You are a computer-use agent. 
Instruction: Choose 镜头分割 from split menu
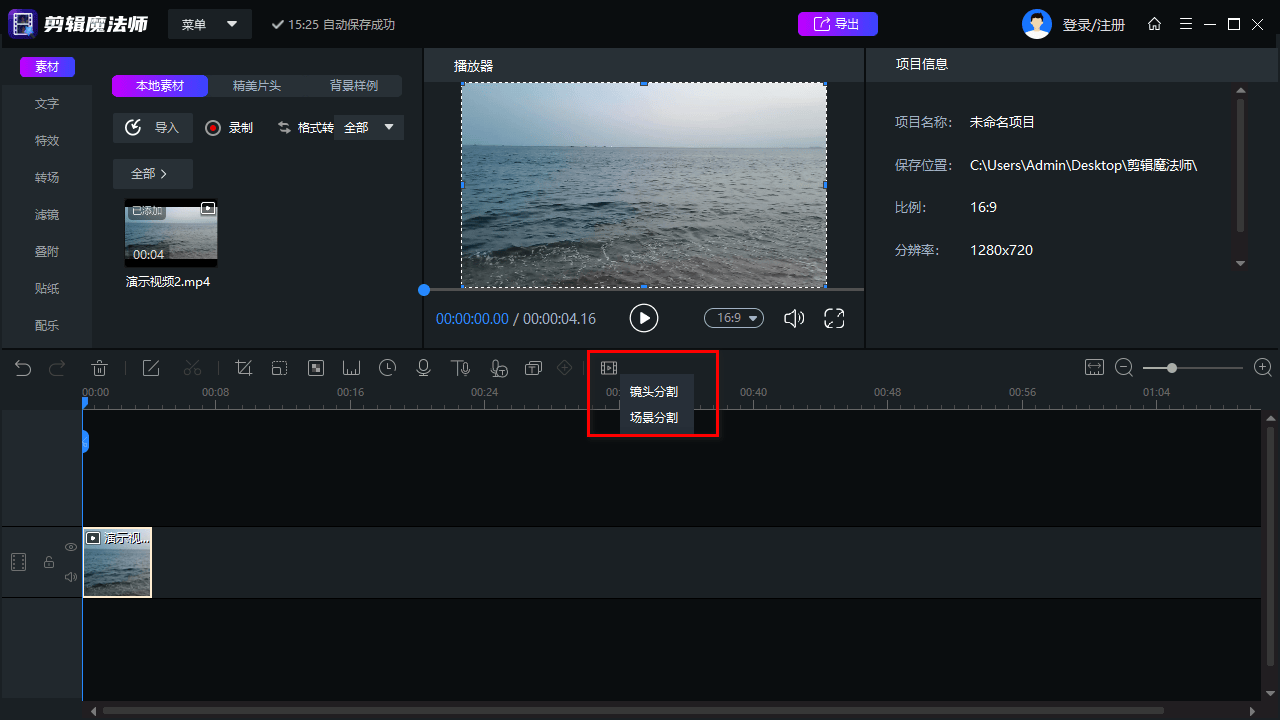tap(654, 392)
